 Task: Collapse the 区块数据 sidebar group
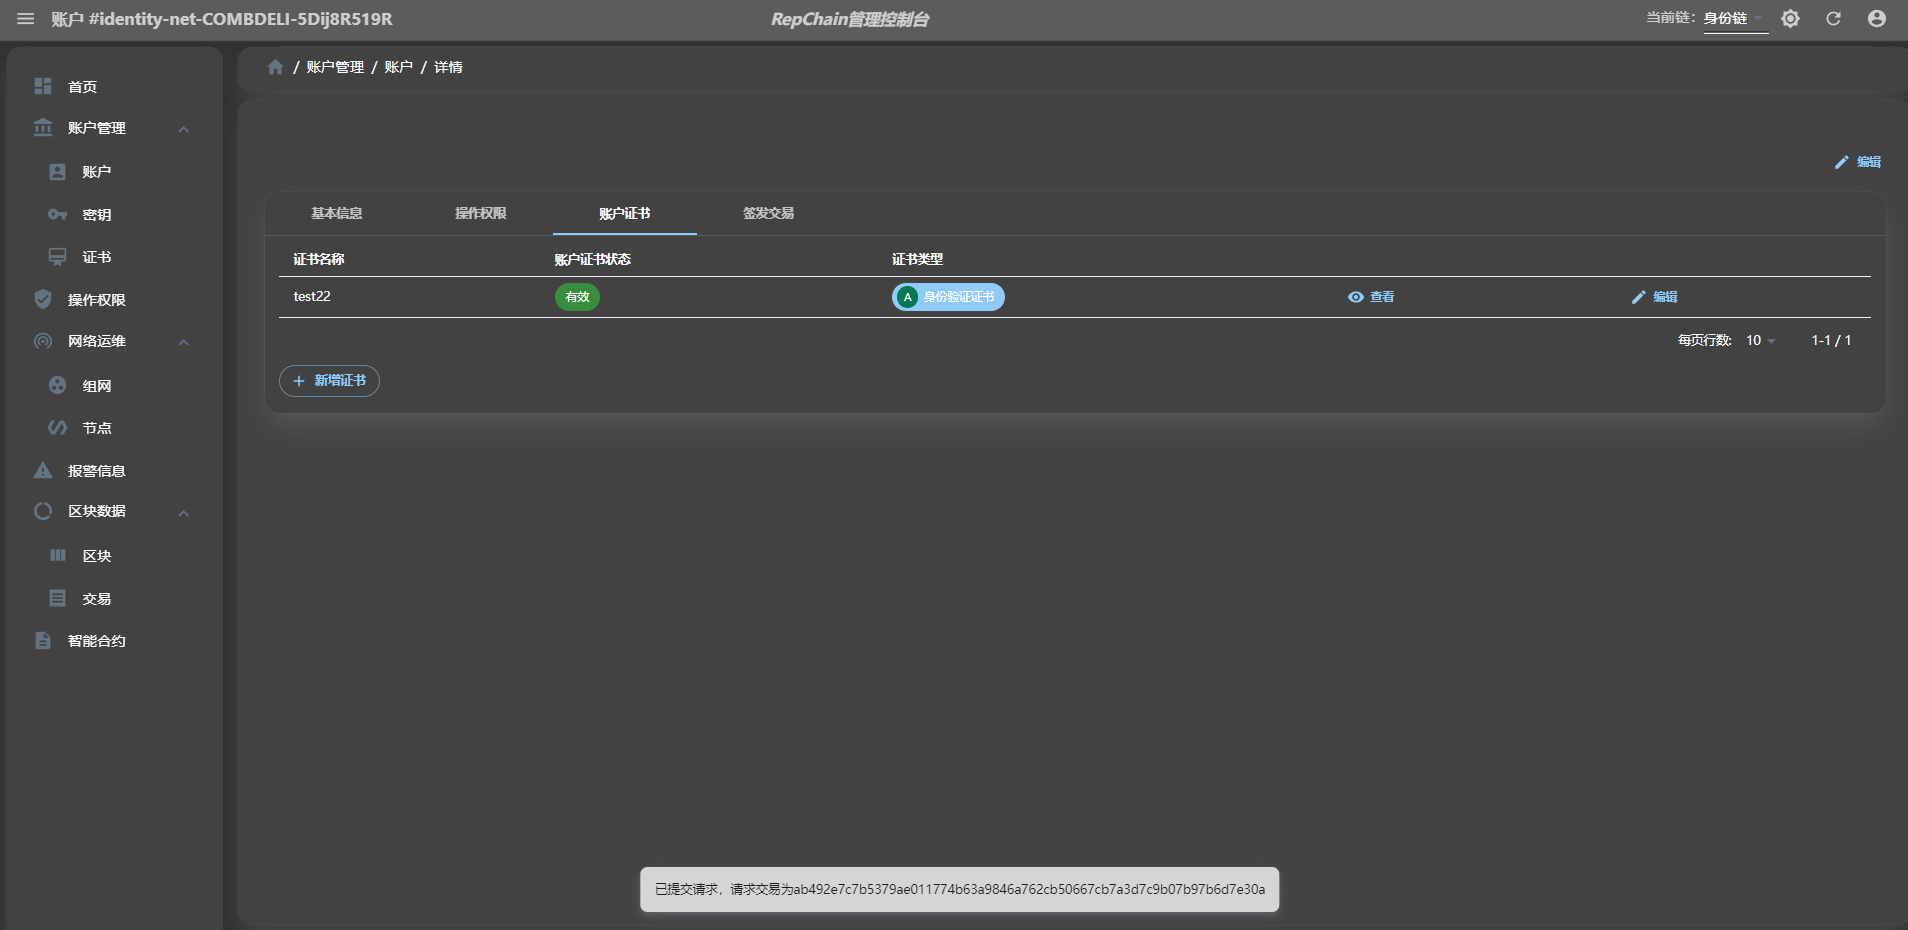(x=184, y=513)
